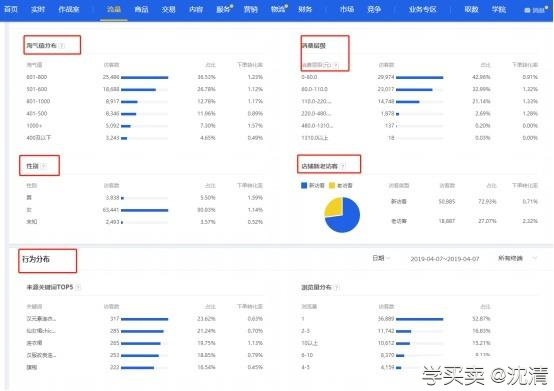Click the 1000+ 淘气值 row label
Viewport: 554px width, 391px height.
[x=34, y=126]
